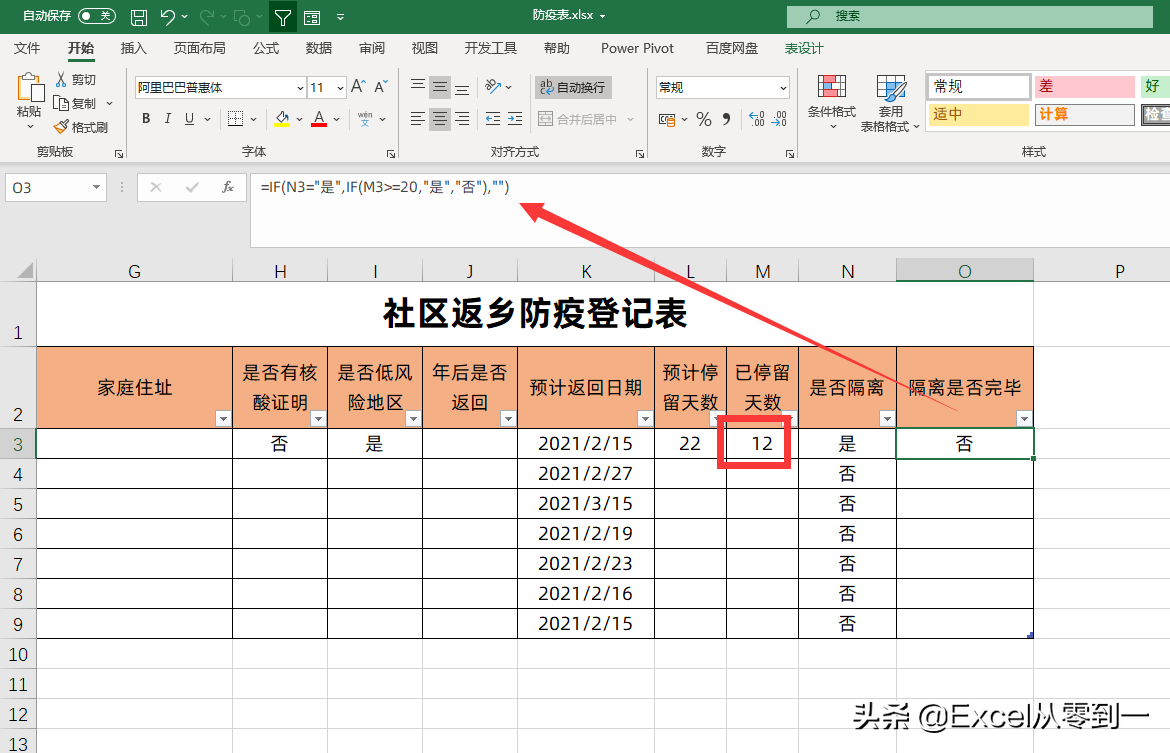
Task: Toggle center horizontal alignment
Action: 440,119
